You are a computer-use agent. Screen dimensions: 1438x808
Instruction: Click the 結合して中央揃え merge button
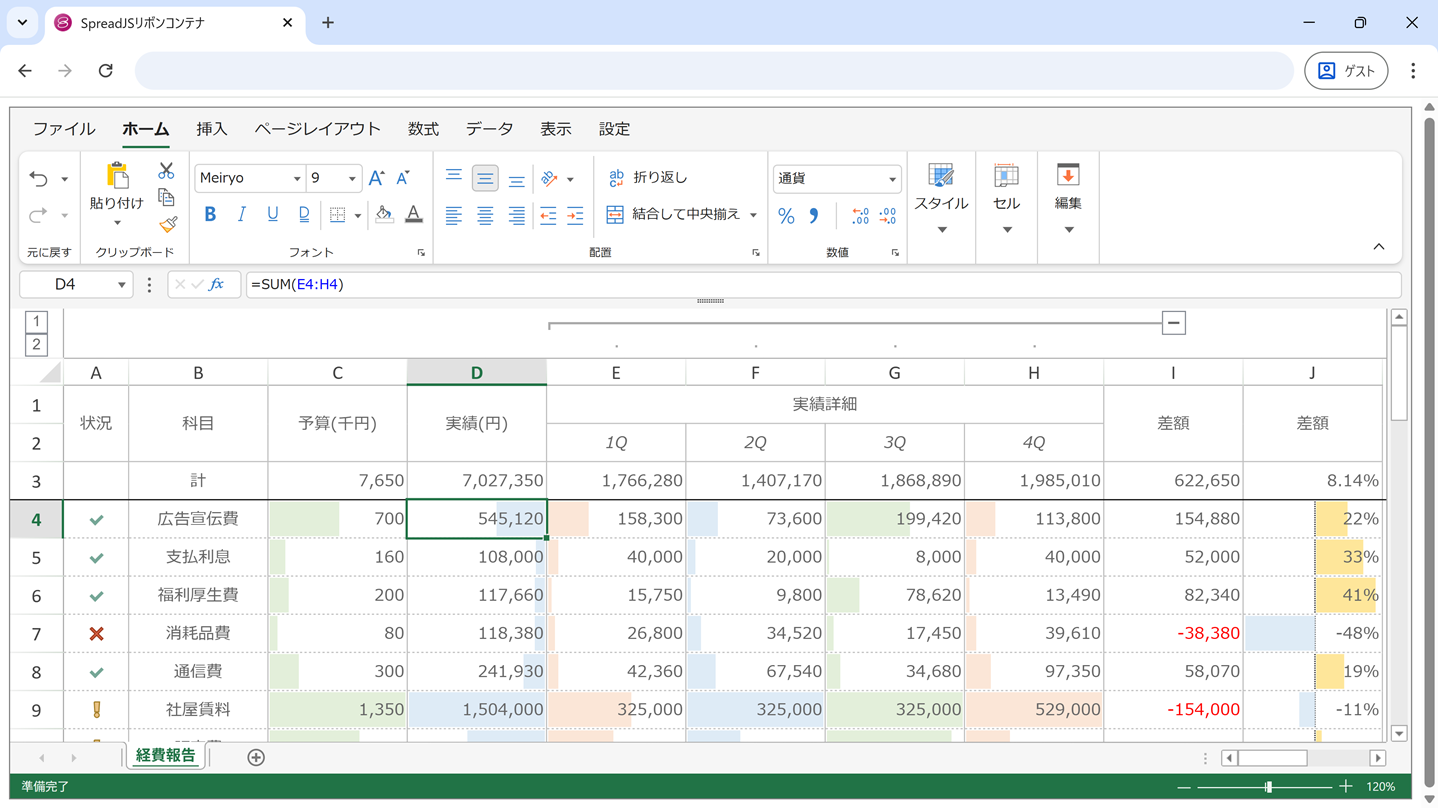(x=673, y=214)
